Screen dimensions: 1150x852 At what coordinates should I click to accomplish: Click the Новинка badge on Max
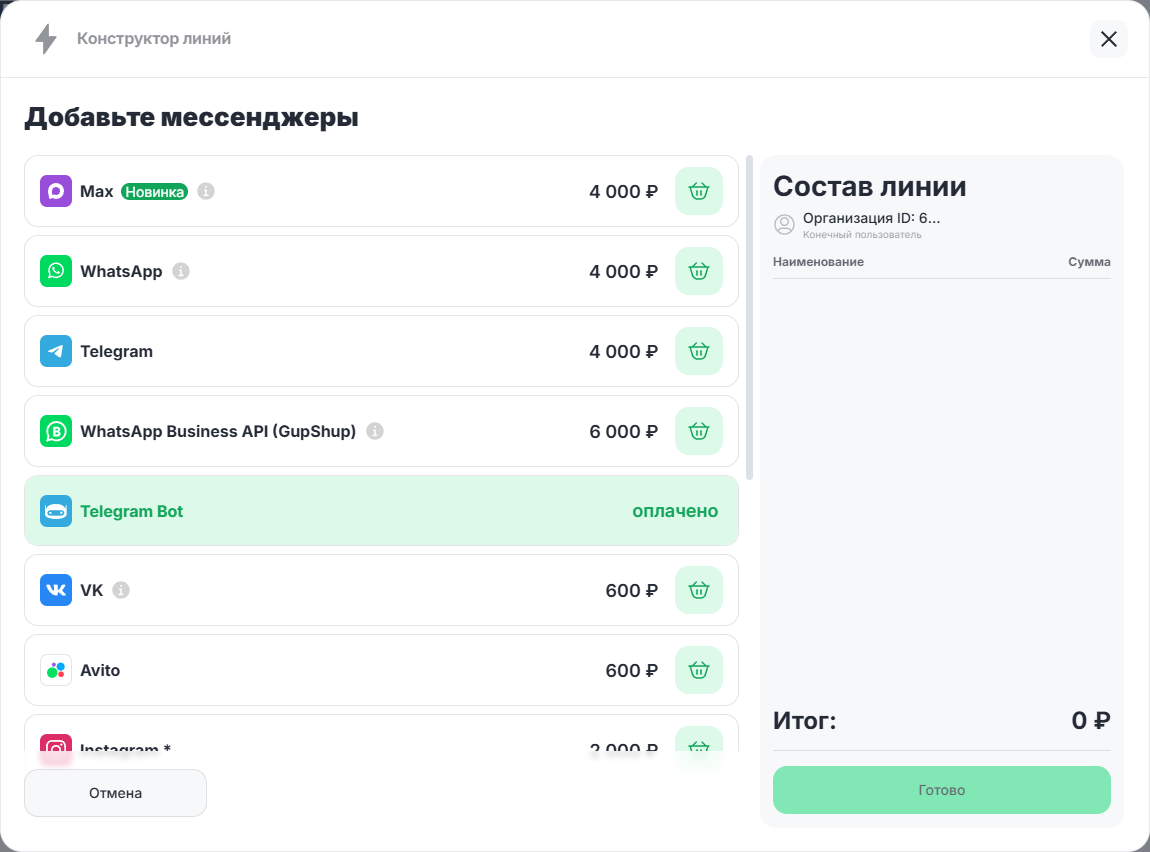pyautogui.click(x=154, y=191)
